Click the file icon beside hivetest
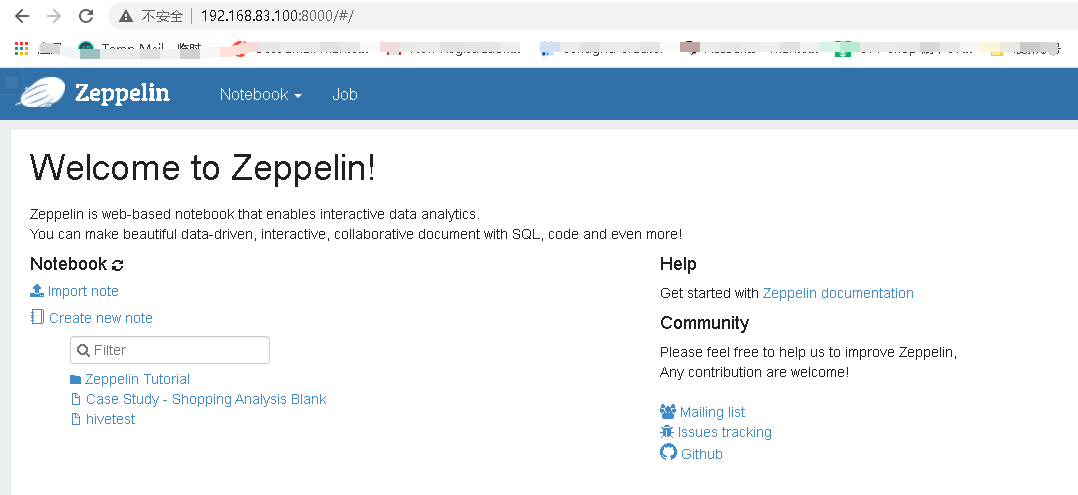This screenshot has height=495, width=1078. pyautogui.click(x=76, y=419)
